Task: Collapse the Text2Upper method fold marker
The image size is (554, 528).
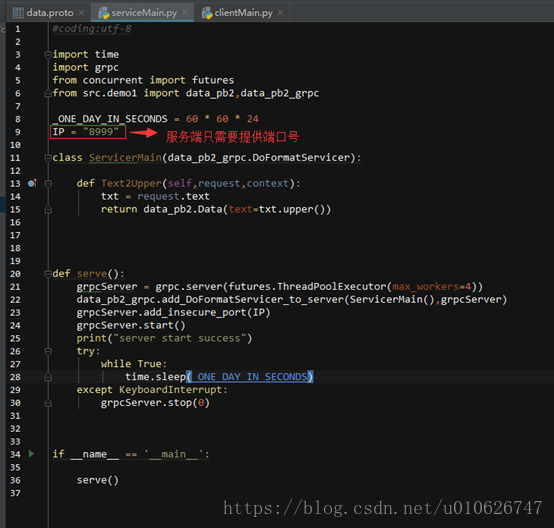Action: 48,183
